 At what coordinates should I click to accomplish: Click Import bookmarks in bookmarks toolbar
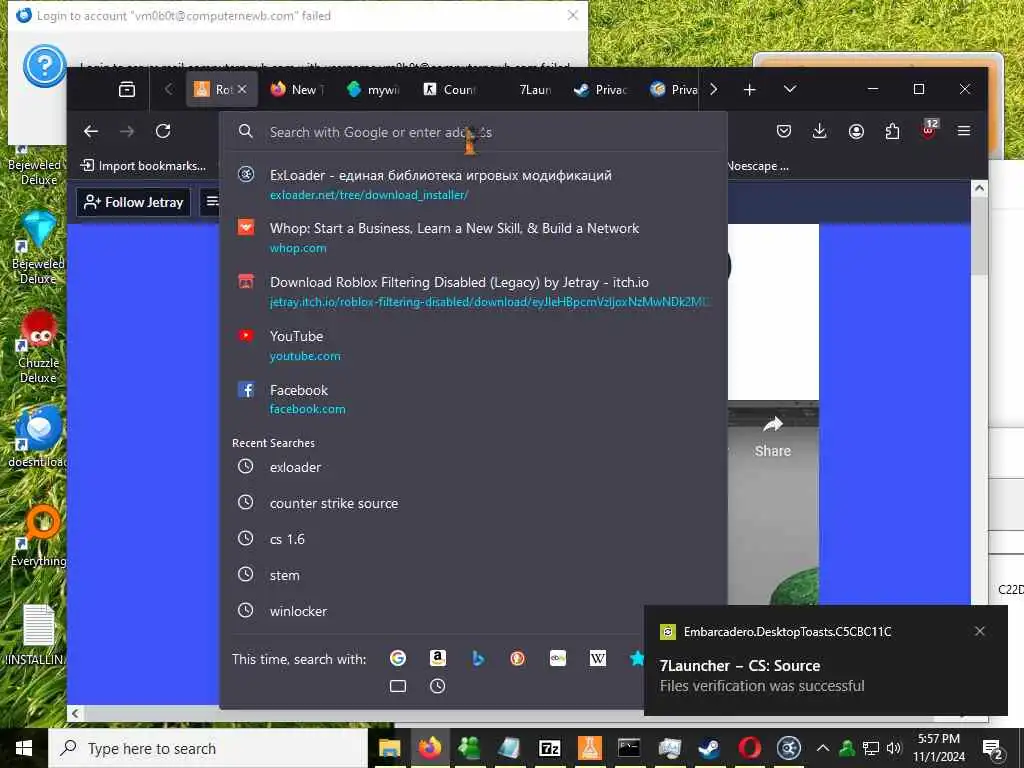143,166
